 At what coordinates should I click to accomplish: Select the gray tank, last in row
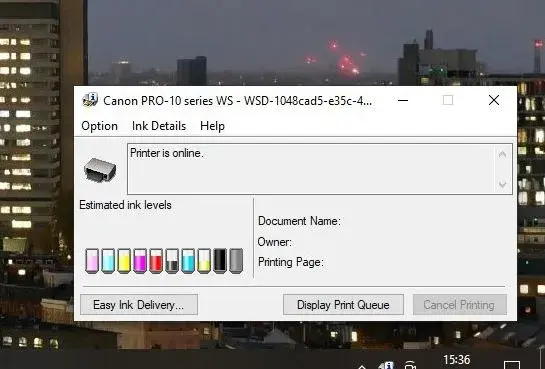pos(236,261)
